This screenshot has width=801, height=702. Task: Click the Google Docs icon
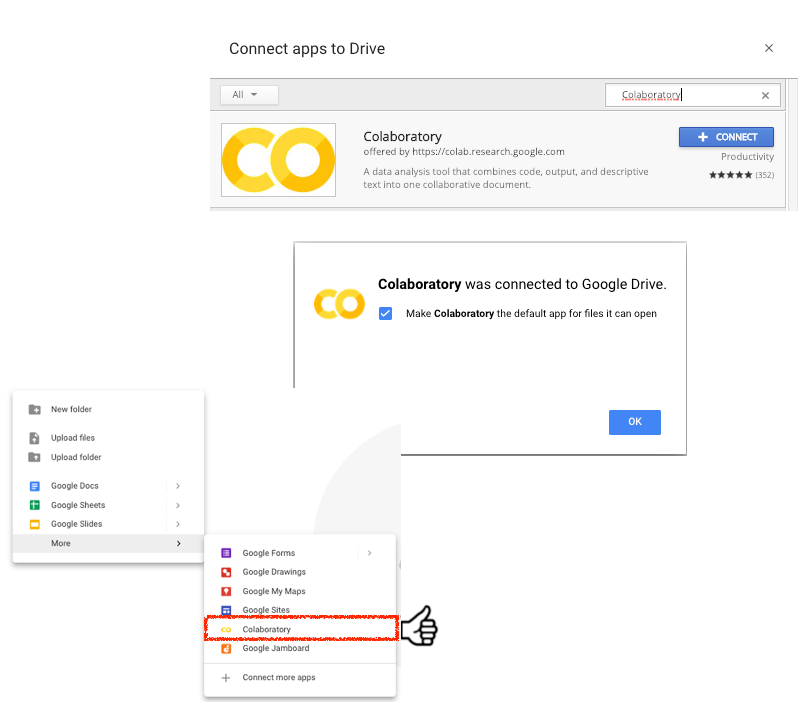tap(35, 486)
